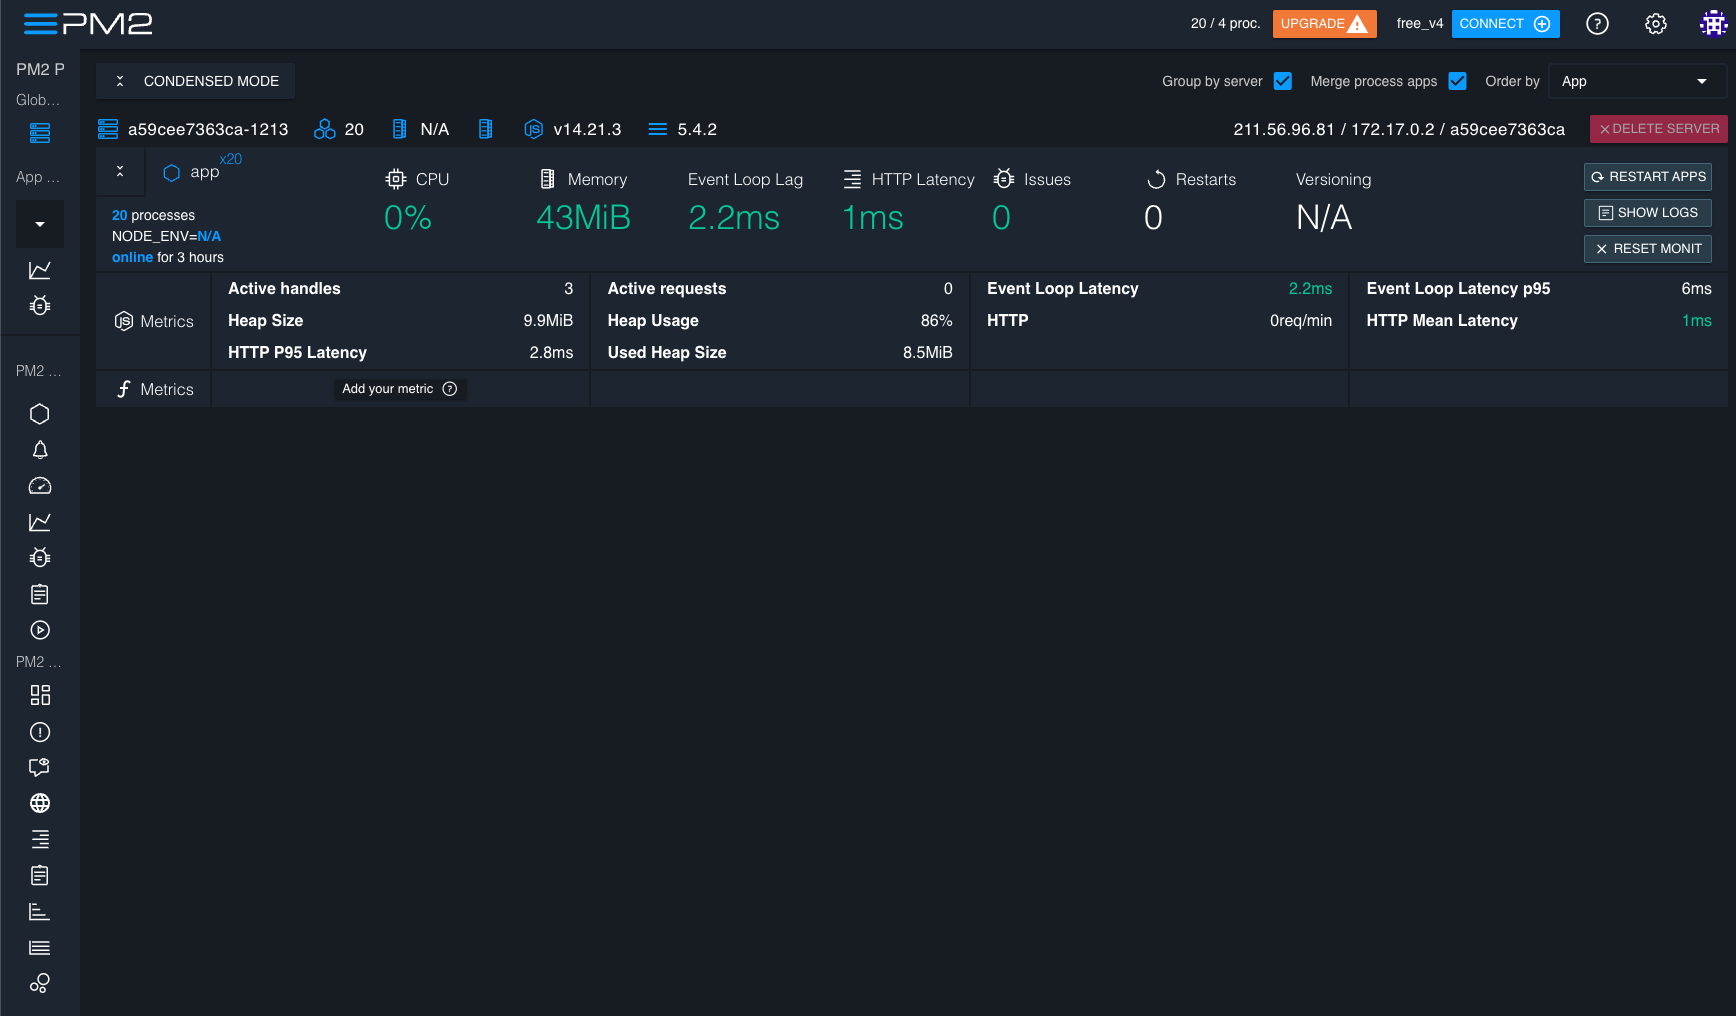
Task: Click RESET MONIT button
Action: pyautogui.click(x=1648, y=249)
